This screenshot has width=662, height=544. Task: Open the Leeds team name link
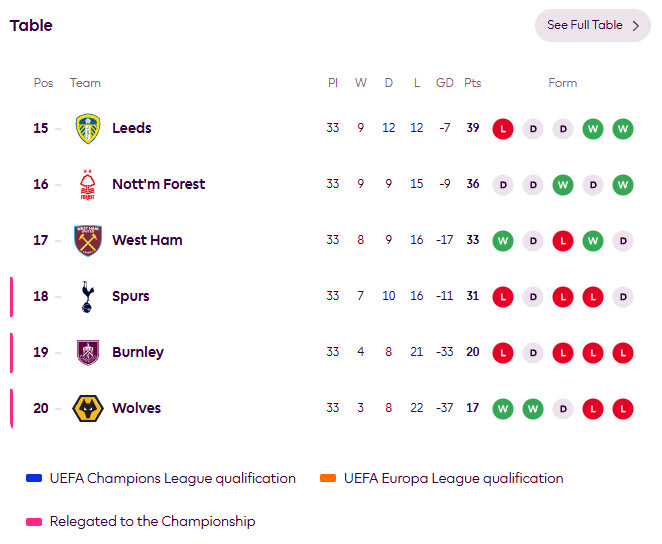[132, 128]
